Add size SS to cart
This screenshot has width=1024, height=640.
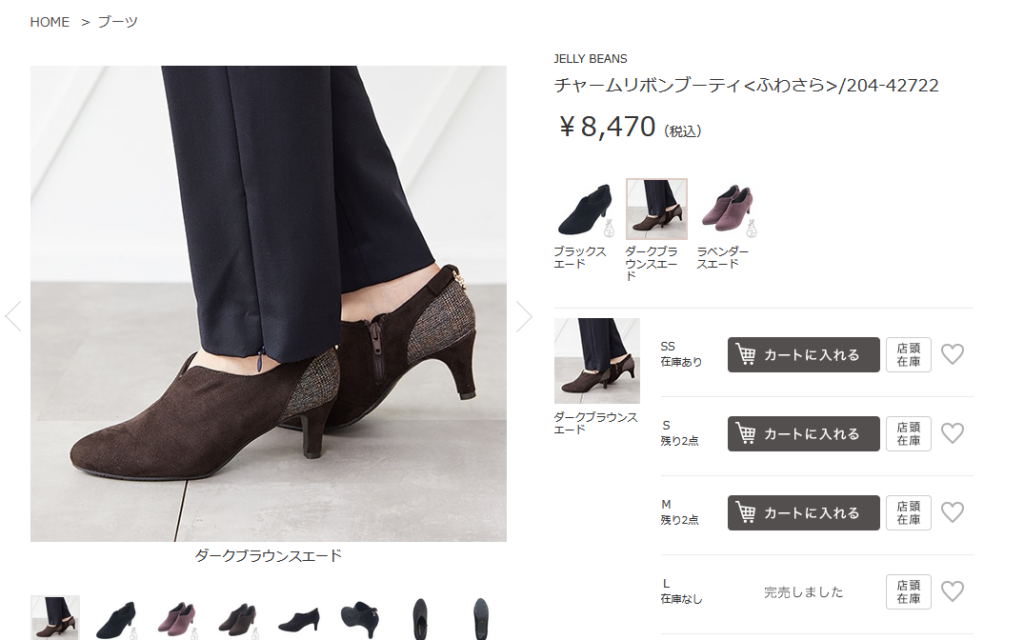803,355
